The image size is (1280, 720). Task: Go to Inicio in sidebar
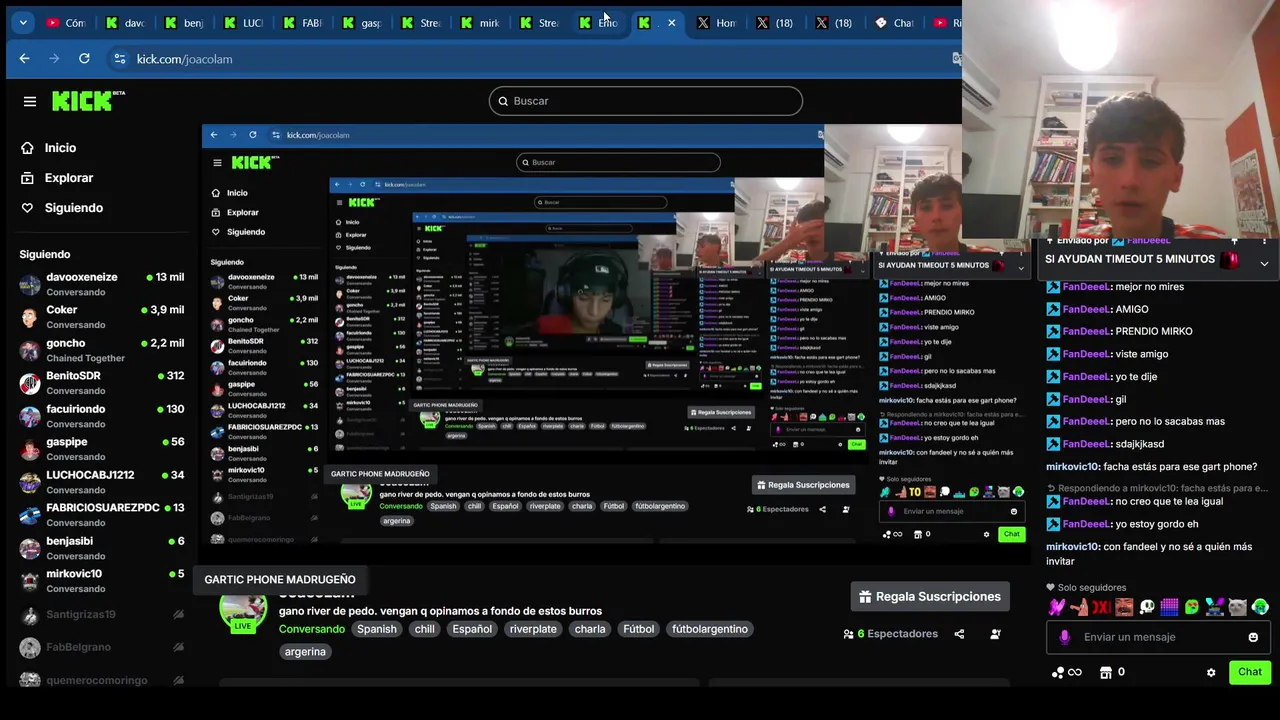60,148
